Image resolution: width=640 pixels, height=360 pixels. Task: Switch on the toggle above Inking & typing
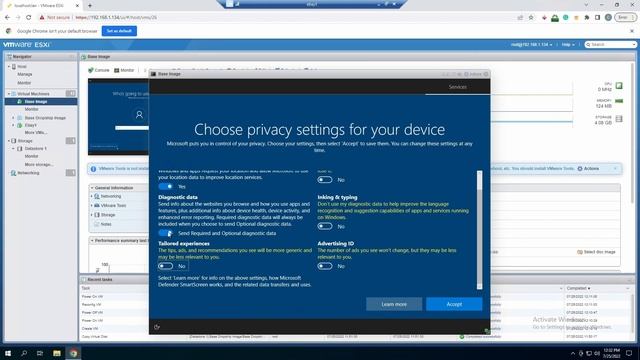[x=325, y=180]
